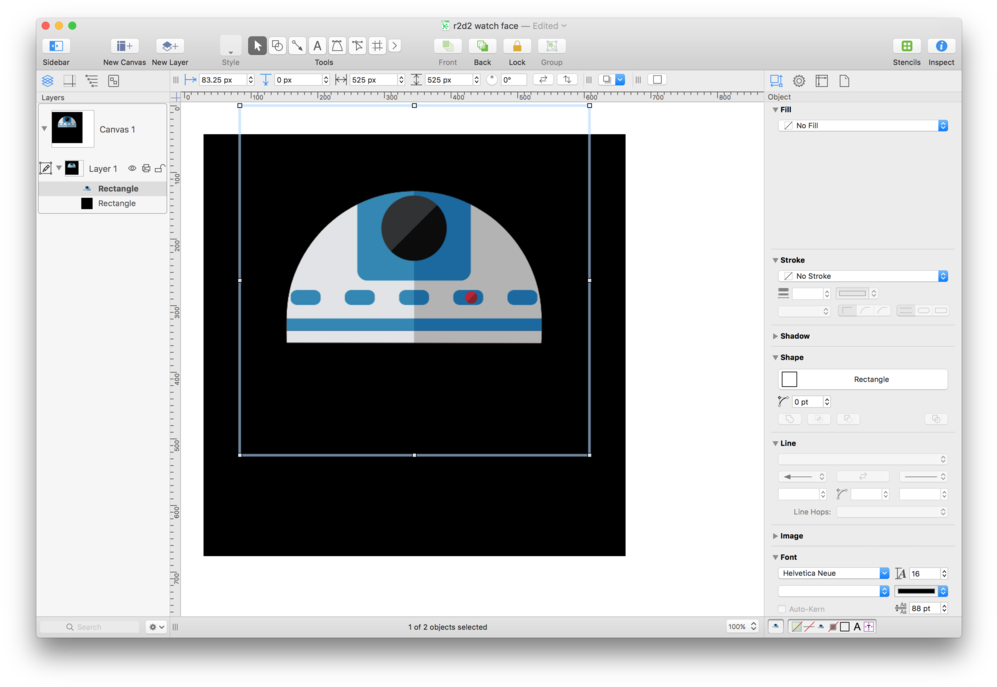Group selected objects
Screen dimensions: 997x687
[x=551, y=46]
